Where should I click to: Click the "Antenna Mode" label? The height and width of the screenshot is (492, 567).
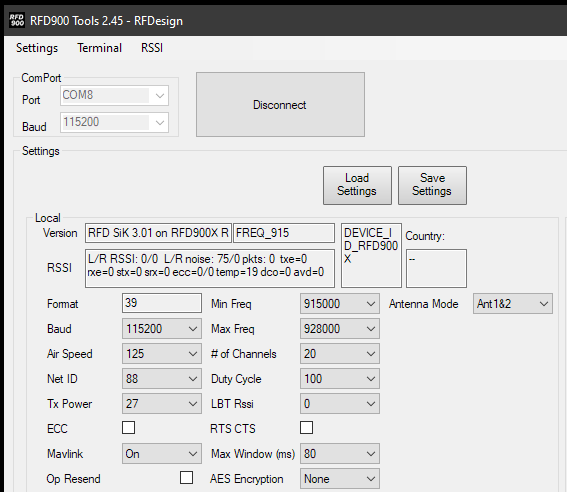tap(423, 304)
